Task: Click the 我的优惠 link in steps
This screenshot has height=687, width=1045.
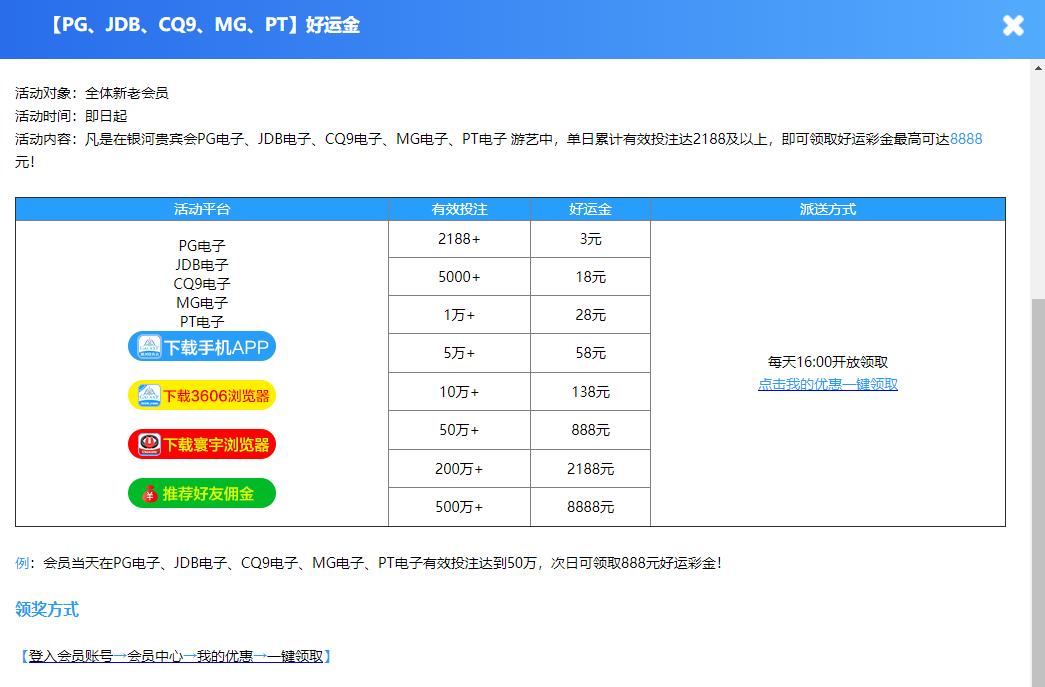Action: pos(225,656)
